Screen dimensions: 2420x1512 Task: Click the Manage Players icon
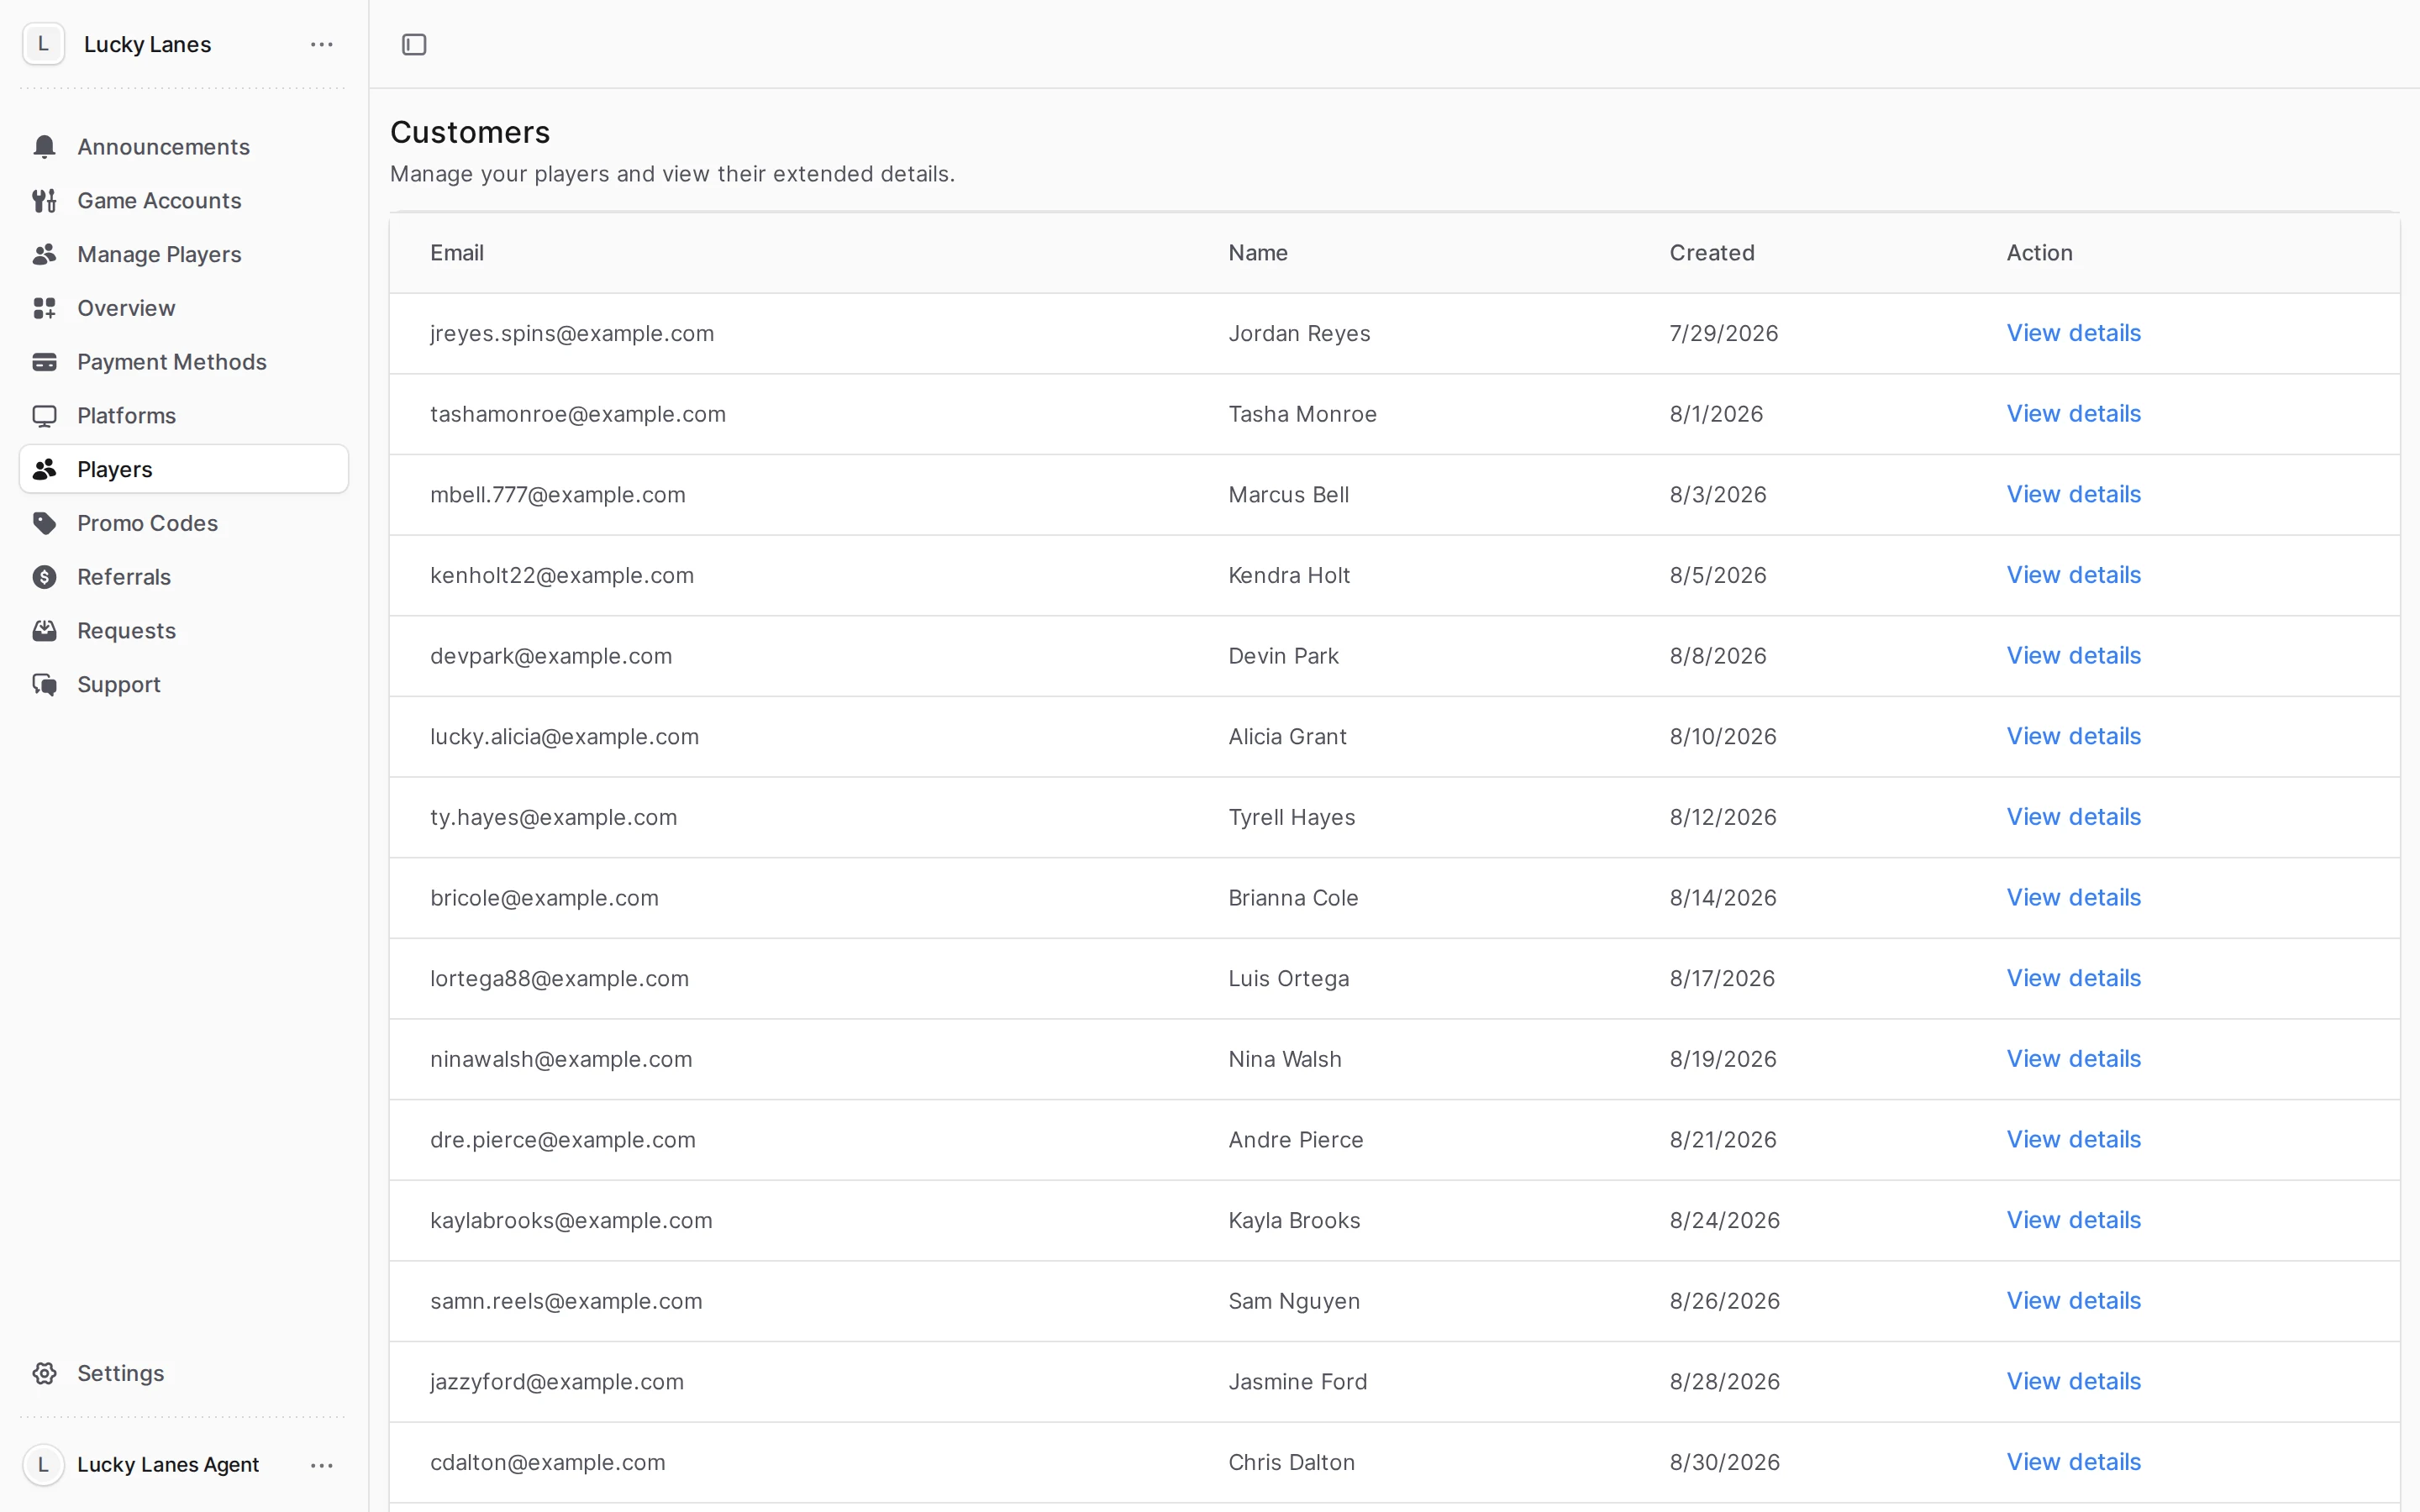click(x=44, y=255)
